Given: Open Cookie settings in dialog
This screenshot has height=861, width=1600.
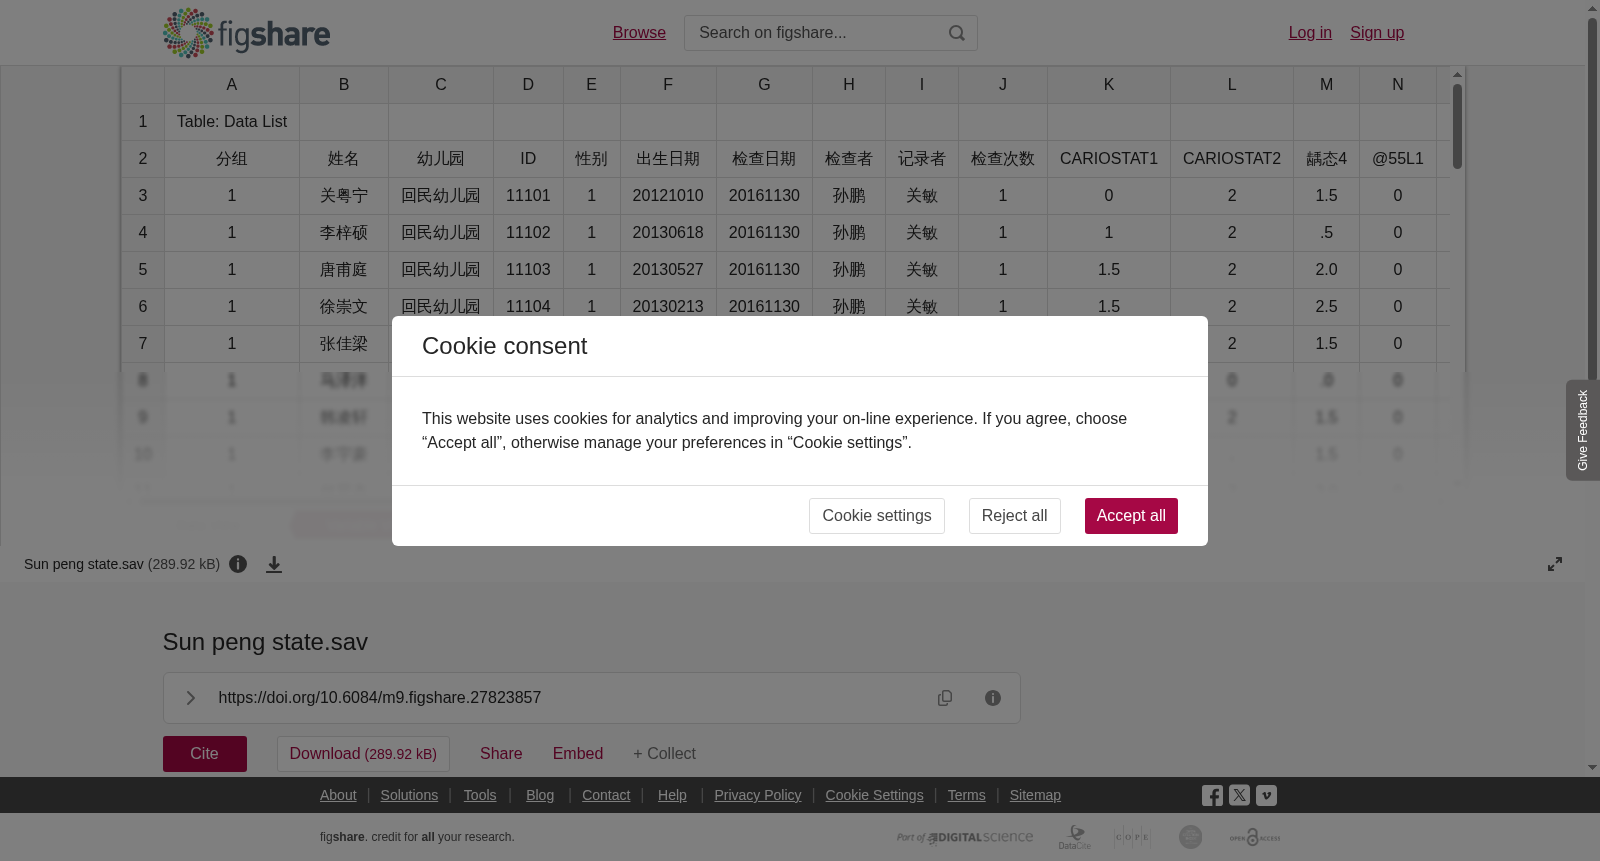Looking at the screenshot, I should tap(877, 516).
